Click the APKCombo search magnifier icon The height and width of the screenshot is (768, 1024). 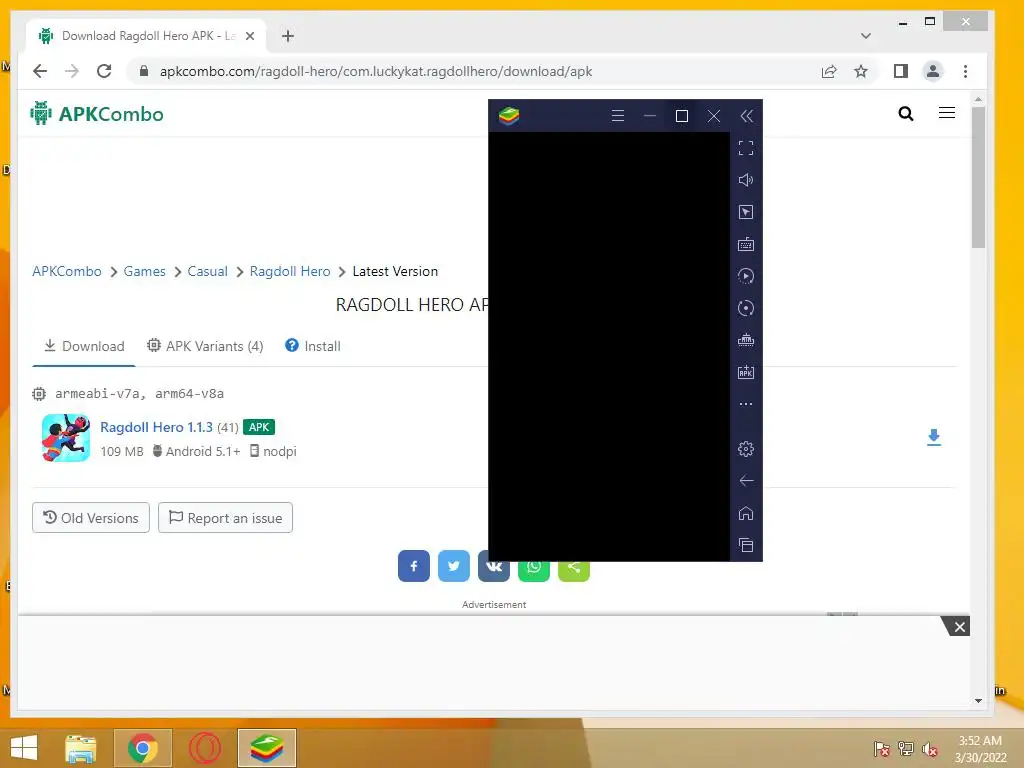point(906,114)
